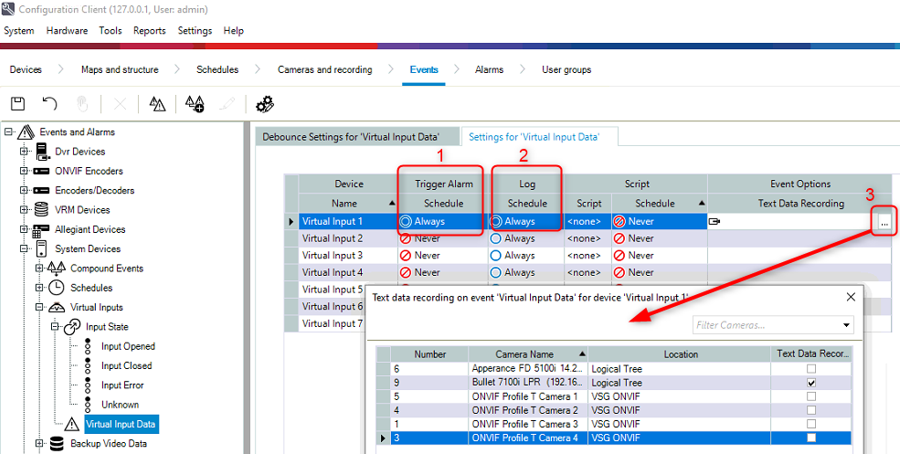The image size is (900, 454).
Task: Open the Hardware menu
Action: [66, 31]
